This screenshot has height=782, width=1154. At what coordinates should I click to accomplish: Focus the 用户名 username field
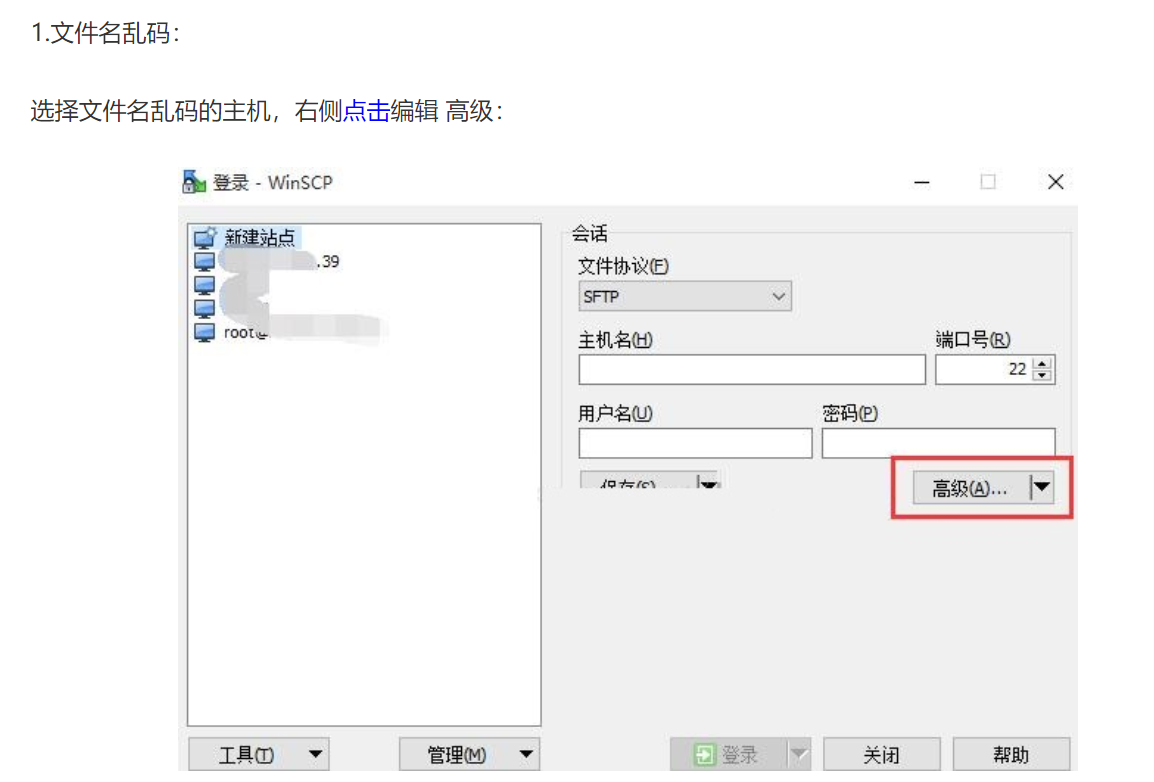(x=695, y=443)
